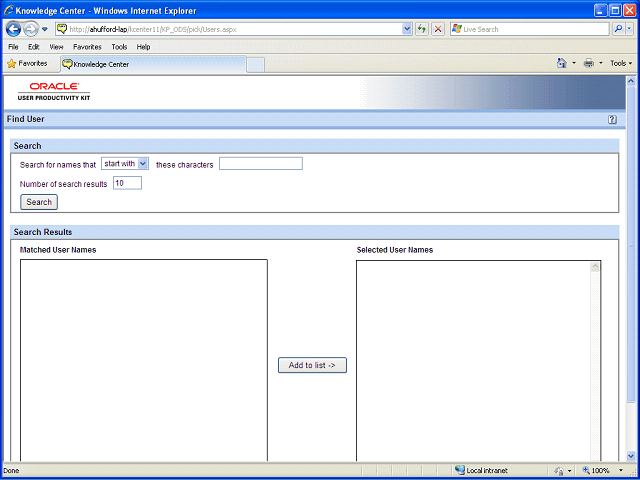Screen dimensions: 640x480
Task: Click the Print icon
Action: [x=589, y=63]
